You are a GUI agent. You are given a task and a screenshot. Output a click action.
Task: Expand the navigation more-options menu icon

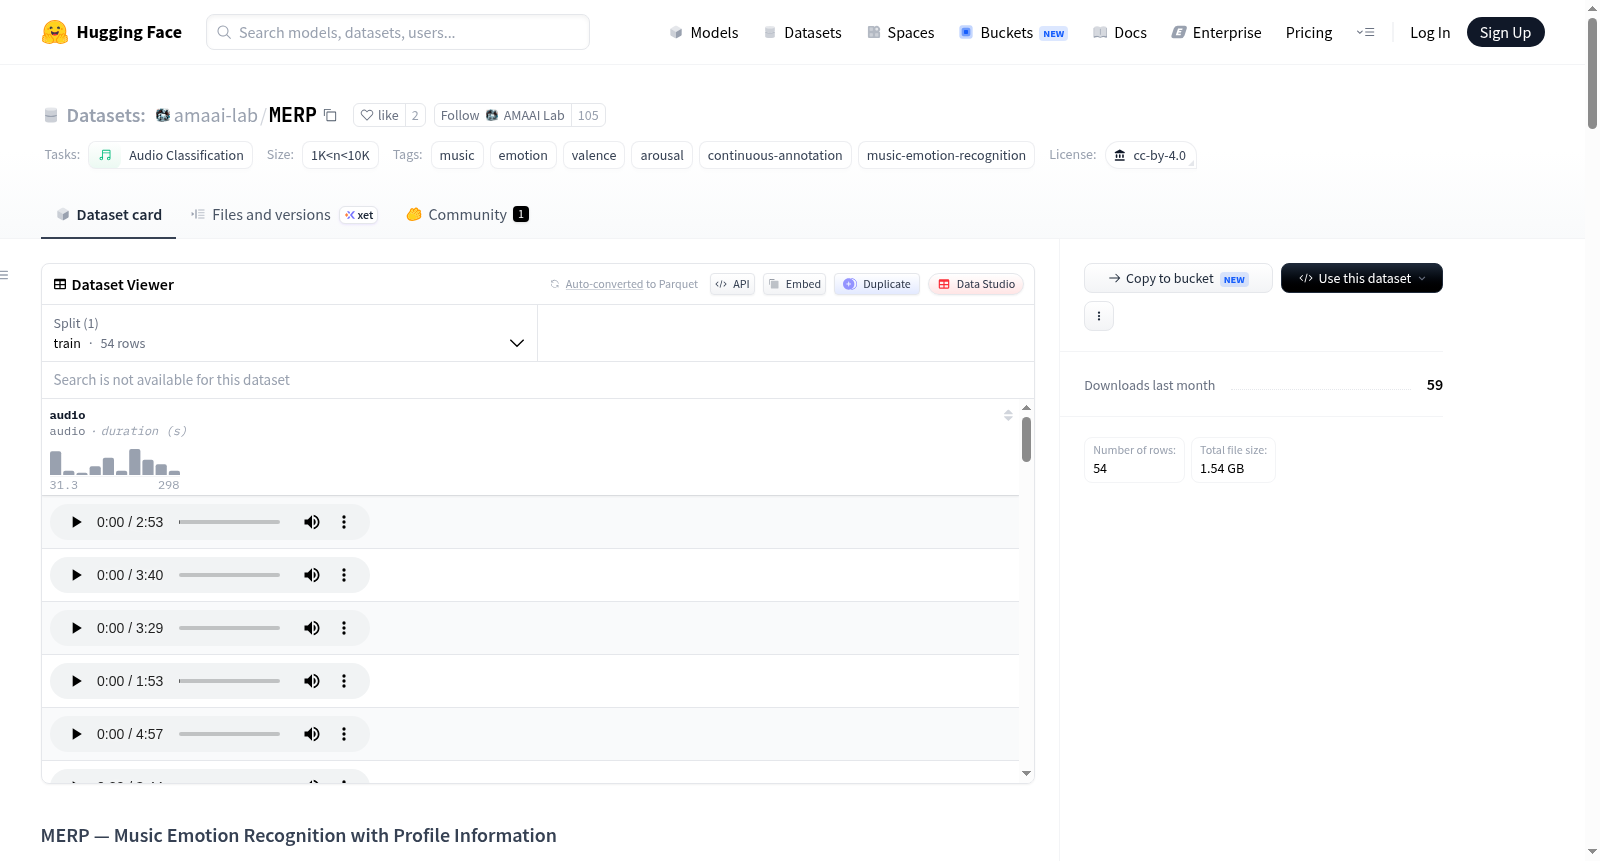(x=1365, y=32)
